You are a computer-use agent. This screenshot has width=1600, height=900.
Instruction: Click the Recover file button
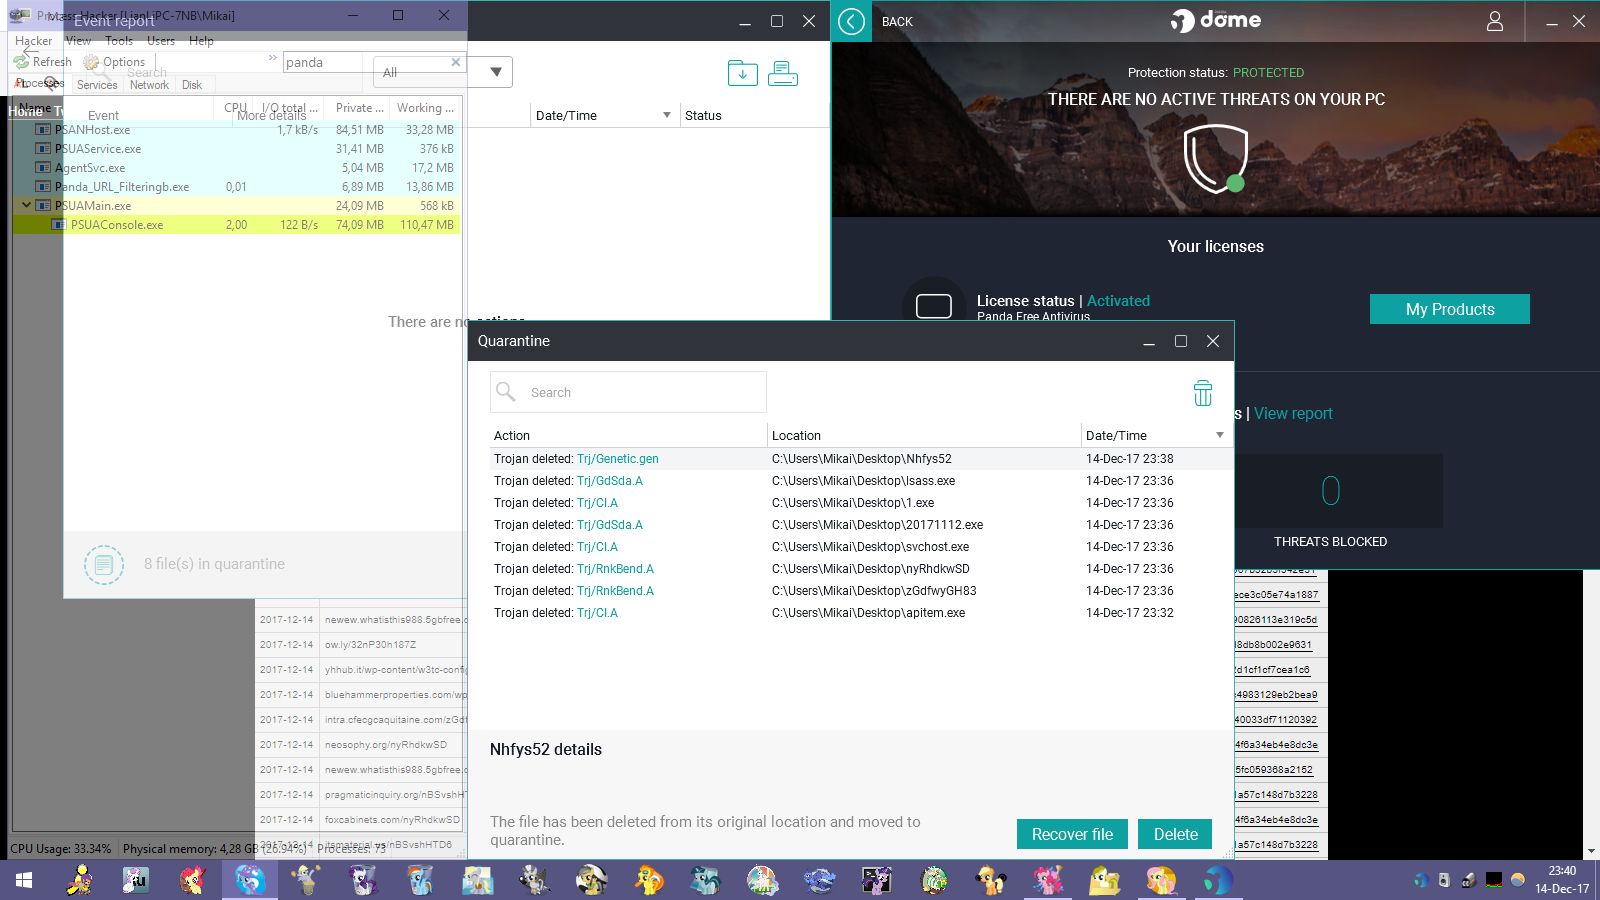point(1072,834)
